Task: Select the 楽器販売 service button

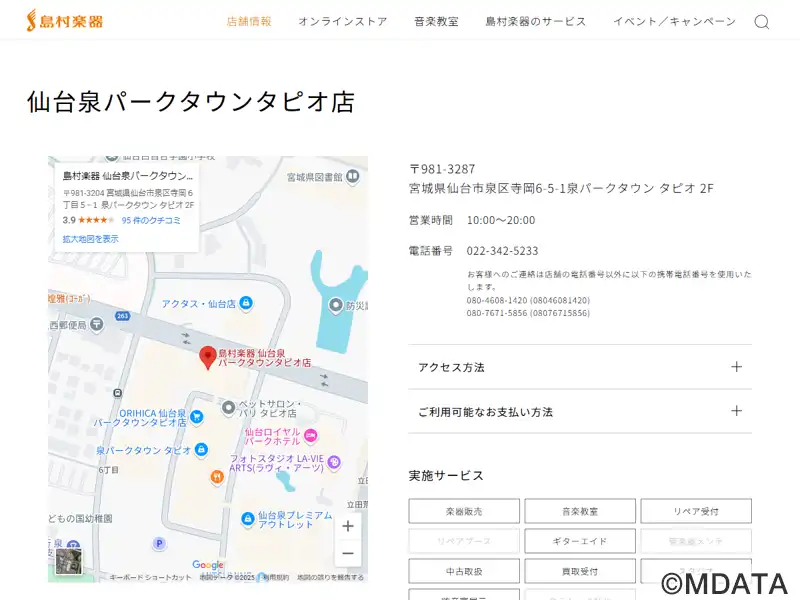Action: tap(464, 511)
